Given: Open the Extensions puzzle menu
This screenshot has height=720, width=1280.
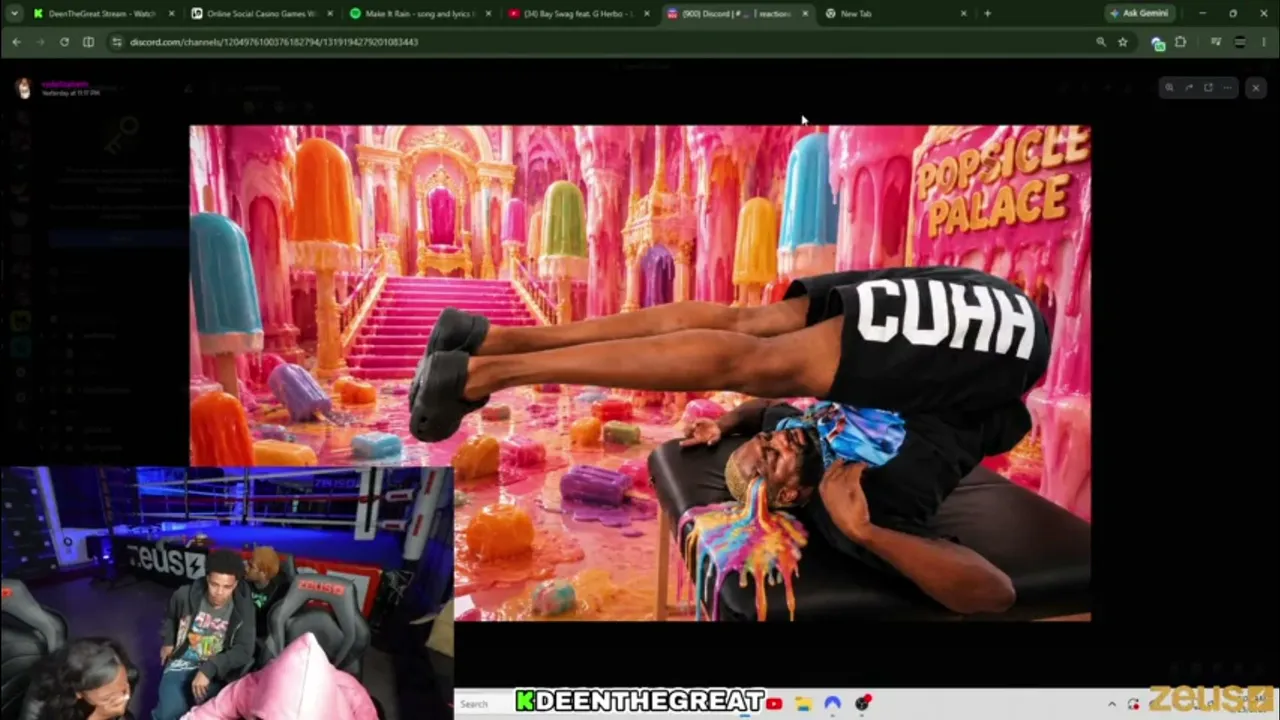Looking at the screenshot, I should 1181,42.
